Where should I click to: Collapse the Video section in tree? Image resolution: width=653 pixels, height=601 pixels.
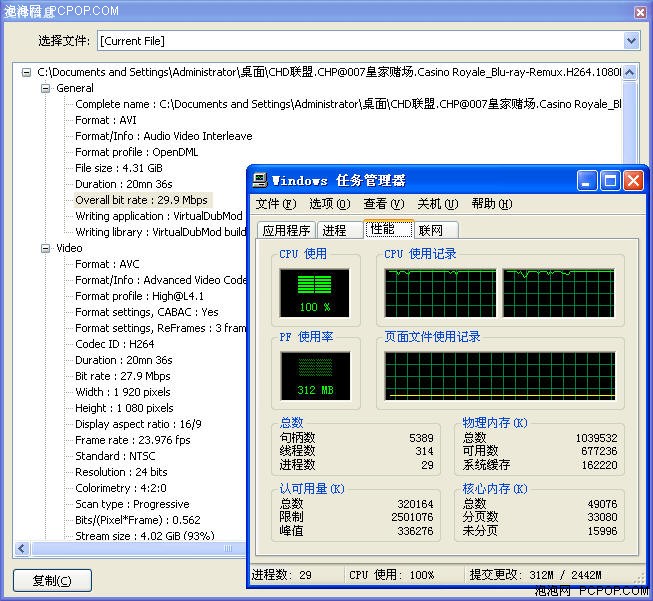(x=45, y=248)
